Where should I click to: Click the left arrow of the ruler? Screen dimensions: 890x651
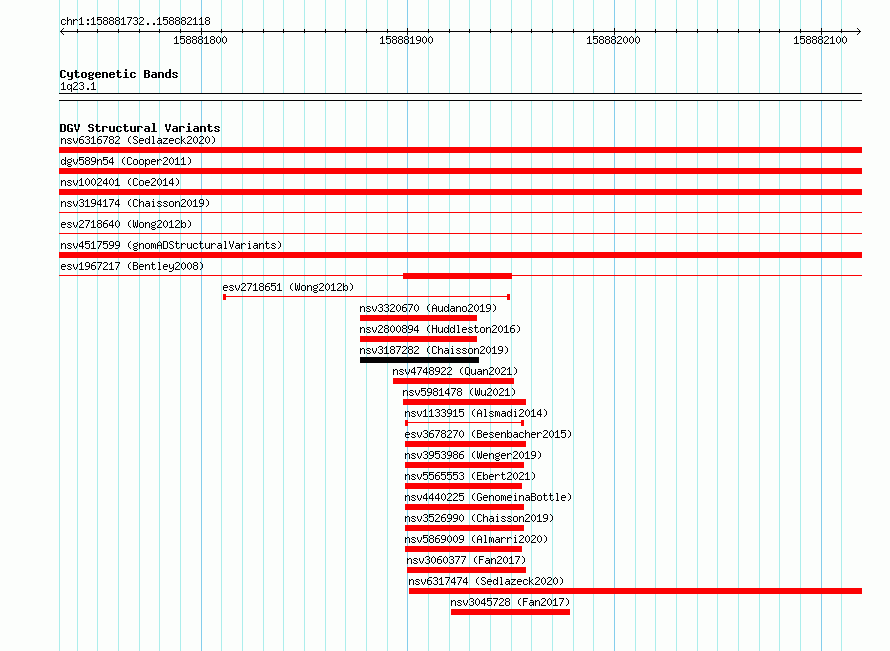pyautogui.click(x=62, y=32)
